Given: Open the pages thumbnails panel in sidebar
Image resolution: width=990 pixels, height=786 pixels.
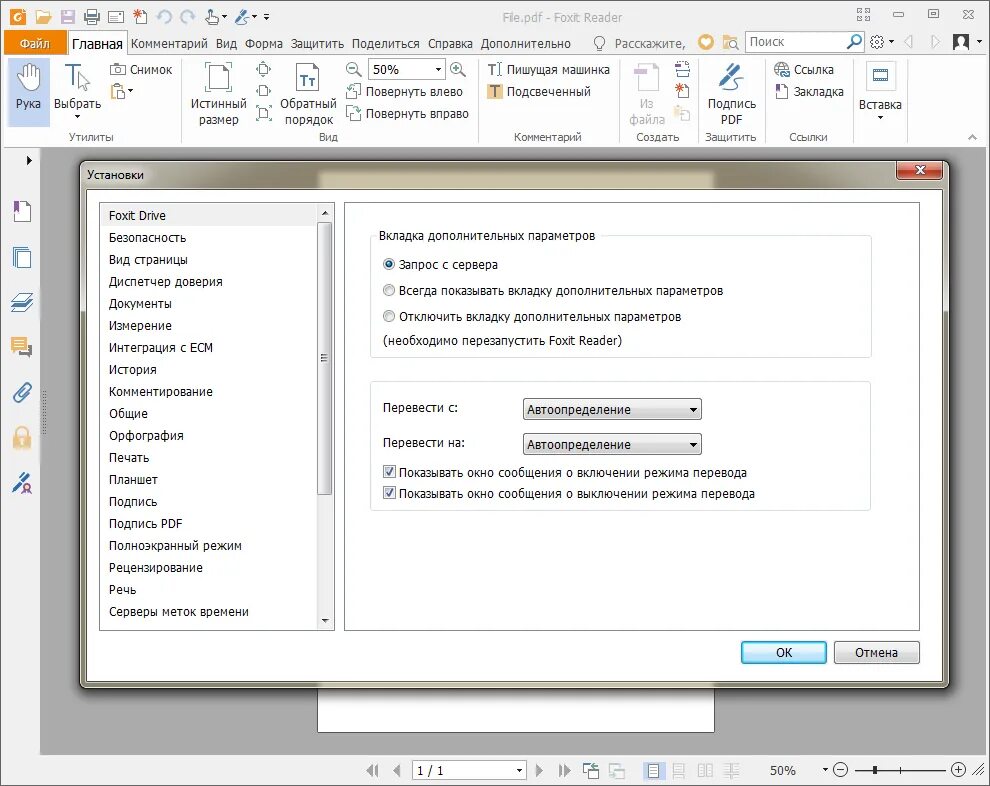Looking at the screenshot, I should pyautogui.click(x=22, y=257).
